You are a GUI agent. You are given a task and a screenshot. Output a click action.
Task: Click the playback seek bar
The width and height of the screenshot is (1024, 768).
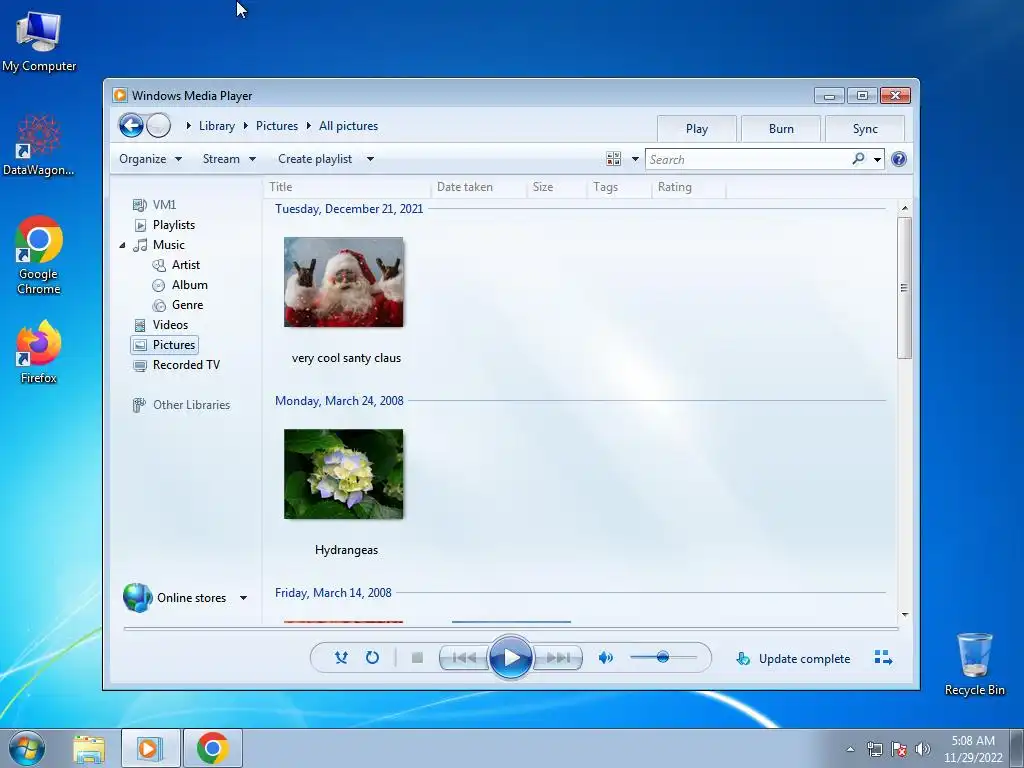511,628
